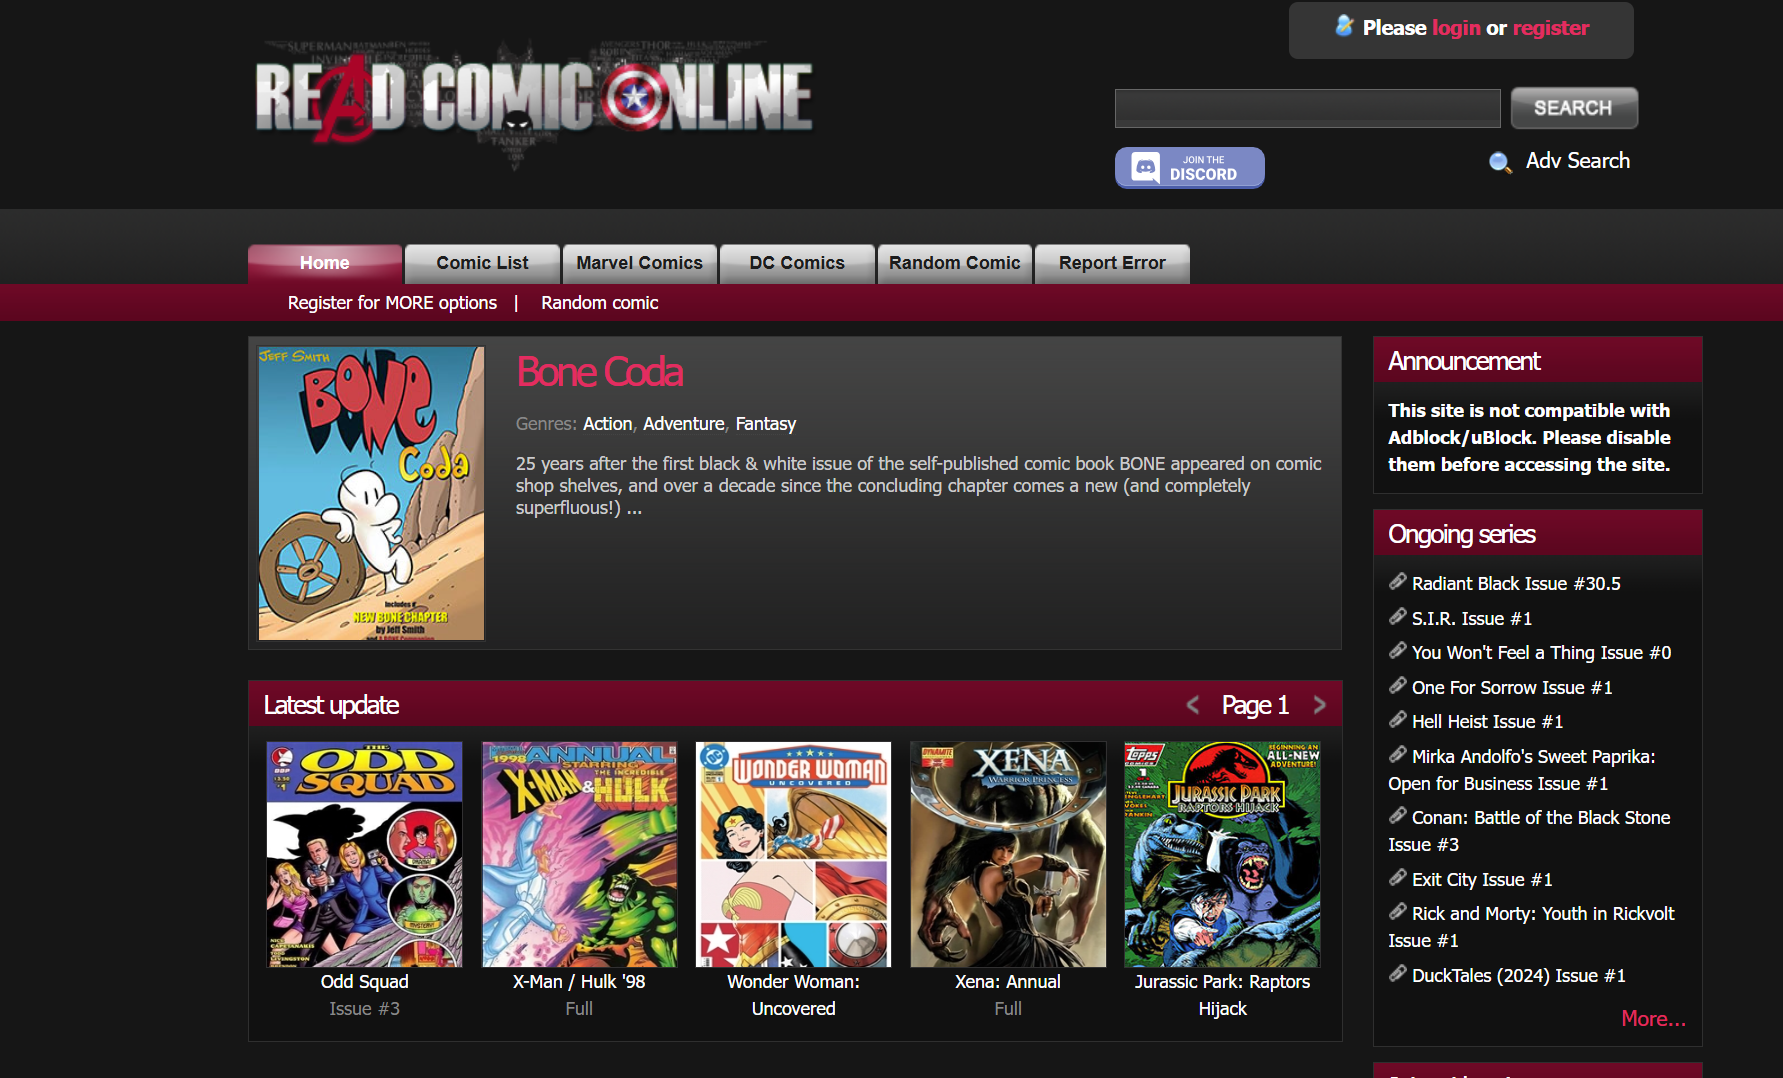Open the Comic List tab

482,263
